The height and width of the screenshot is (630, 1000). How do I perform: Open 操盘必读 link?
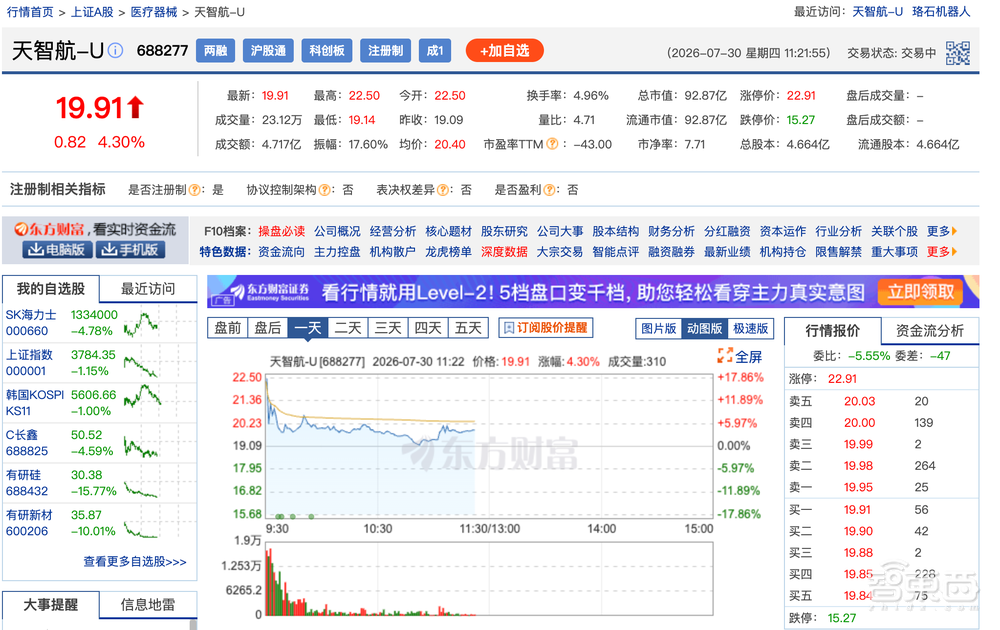tap(281, 231)
